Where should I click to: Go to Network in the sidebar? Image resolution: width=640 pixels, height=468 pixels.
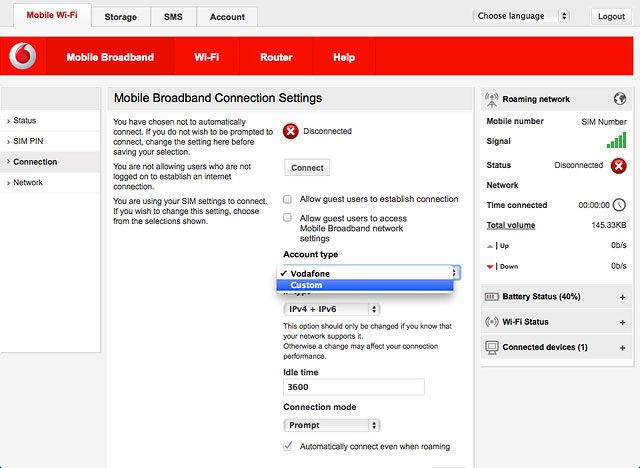[x=50, y=182]
